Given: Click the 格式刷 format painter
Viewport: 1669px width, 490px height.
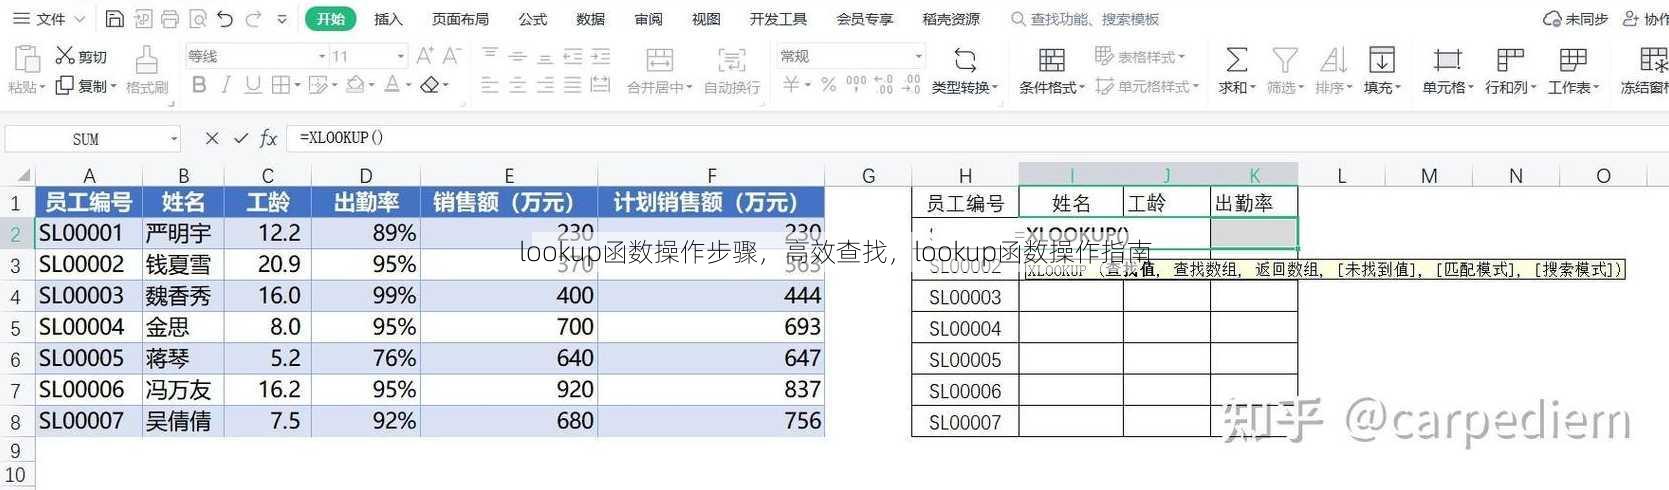Looking at the screenshot, I should pyautogui.click(x=147, y=70).
